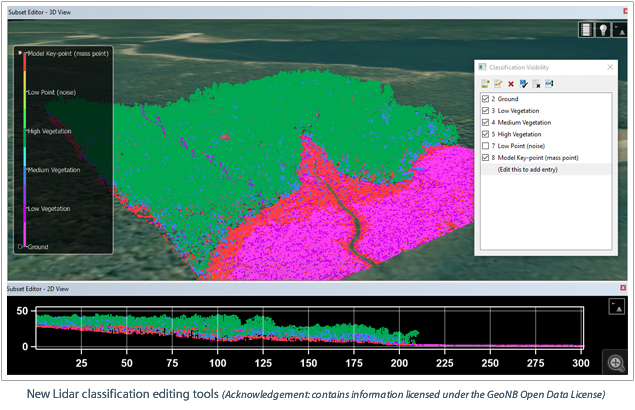Click the film strip animation icon

586,30
